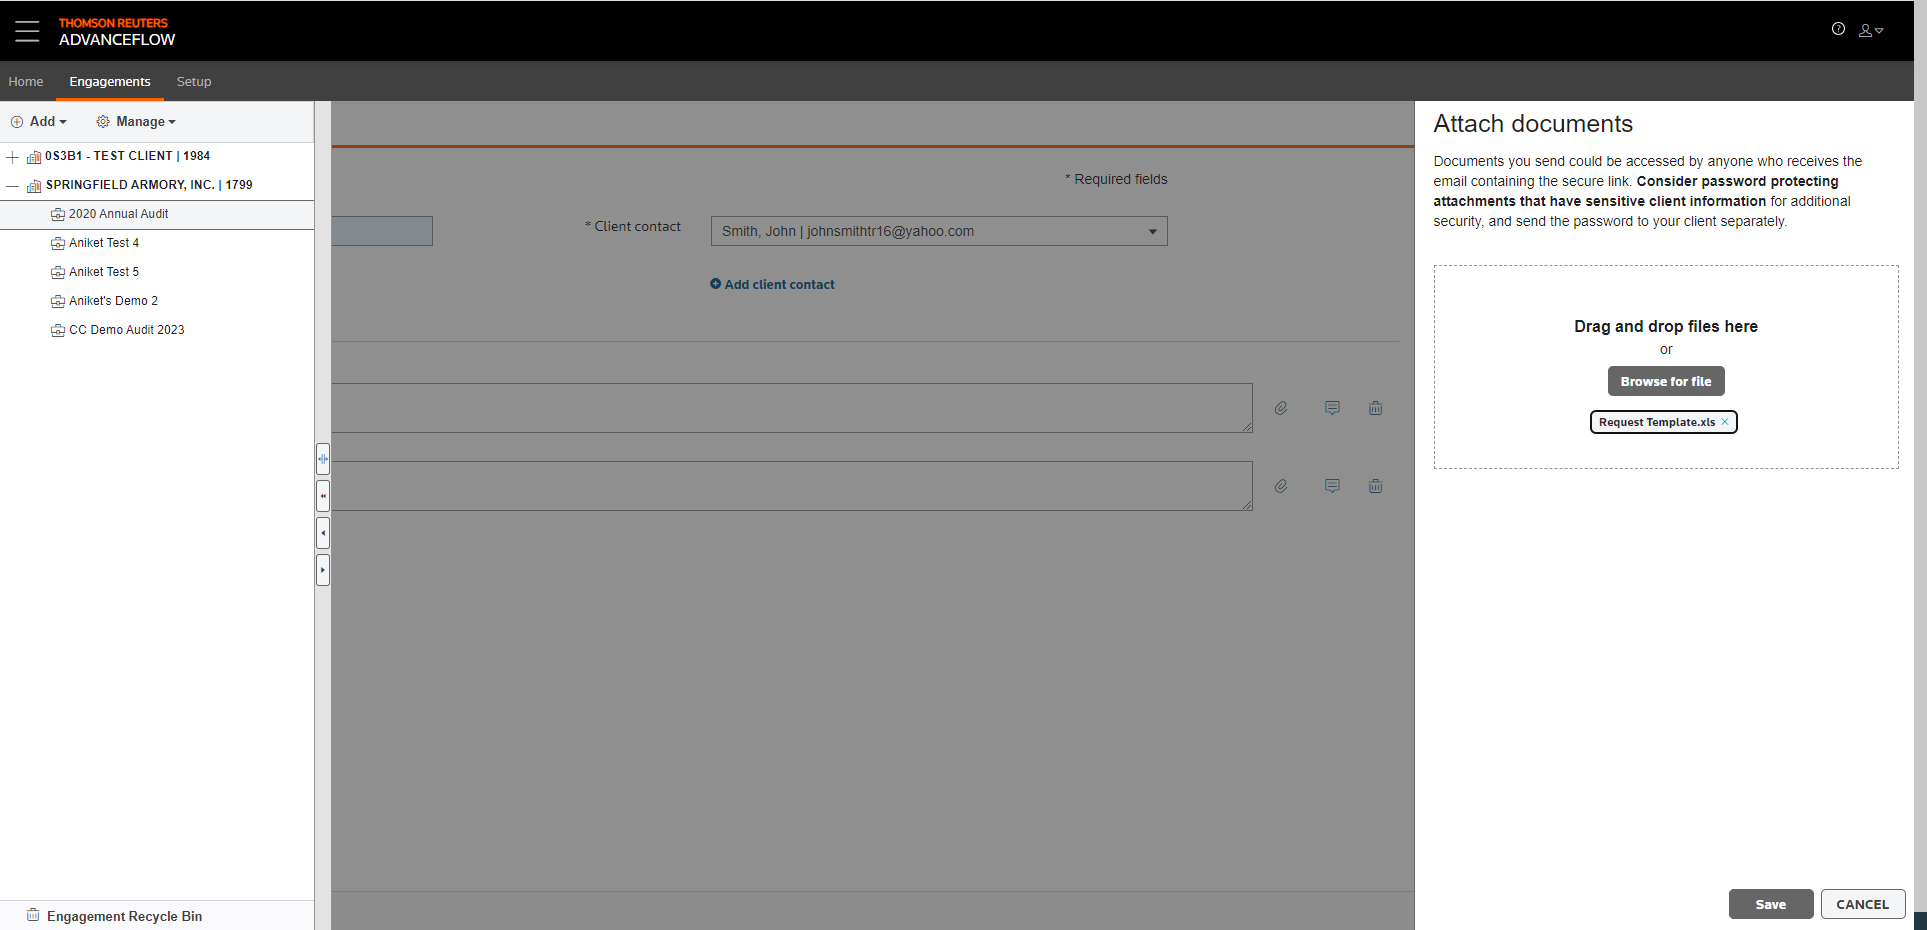Expand the 0S3B1 - TEST CLIENT node

[x=12, y=157]
